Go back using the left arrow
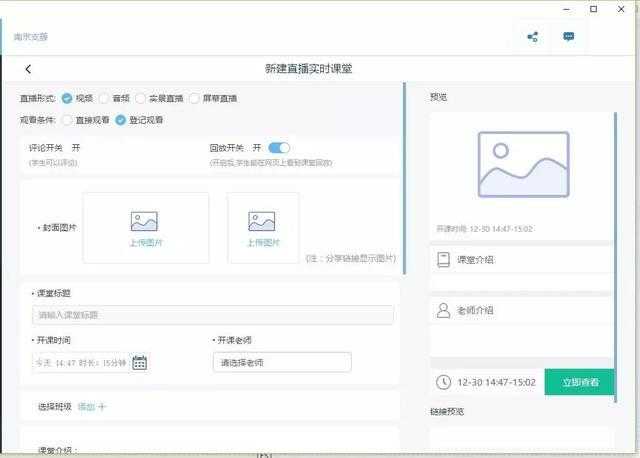The width and height of the screenshot is (640, 458). point(28,69)
